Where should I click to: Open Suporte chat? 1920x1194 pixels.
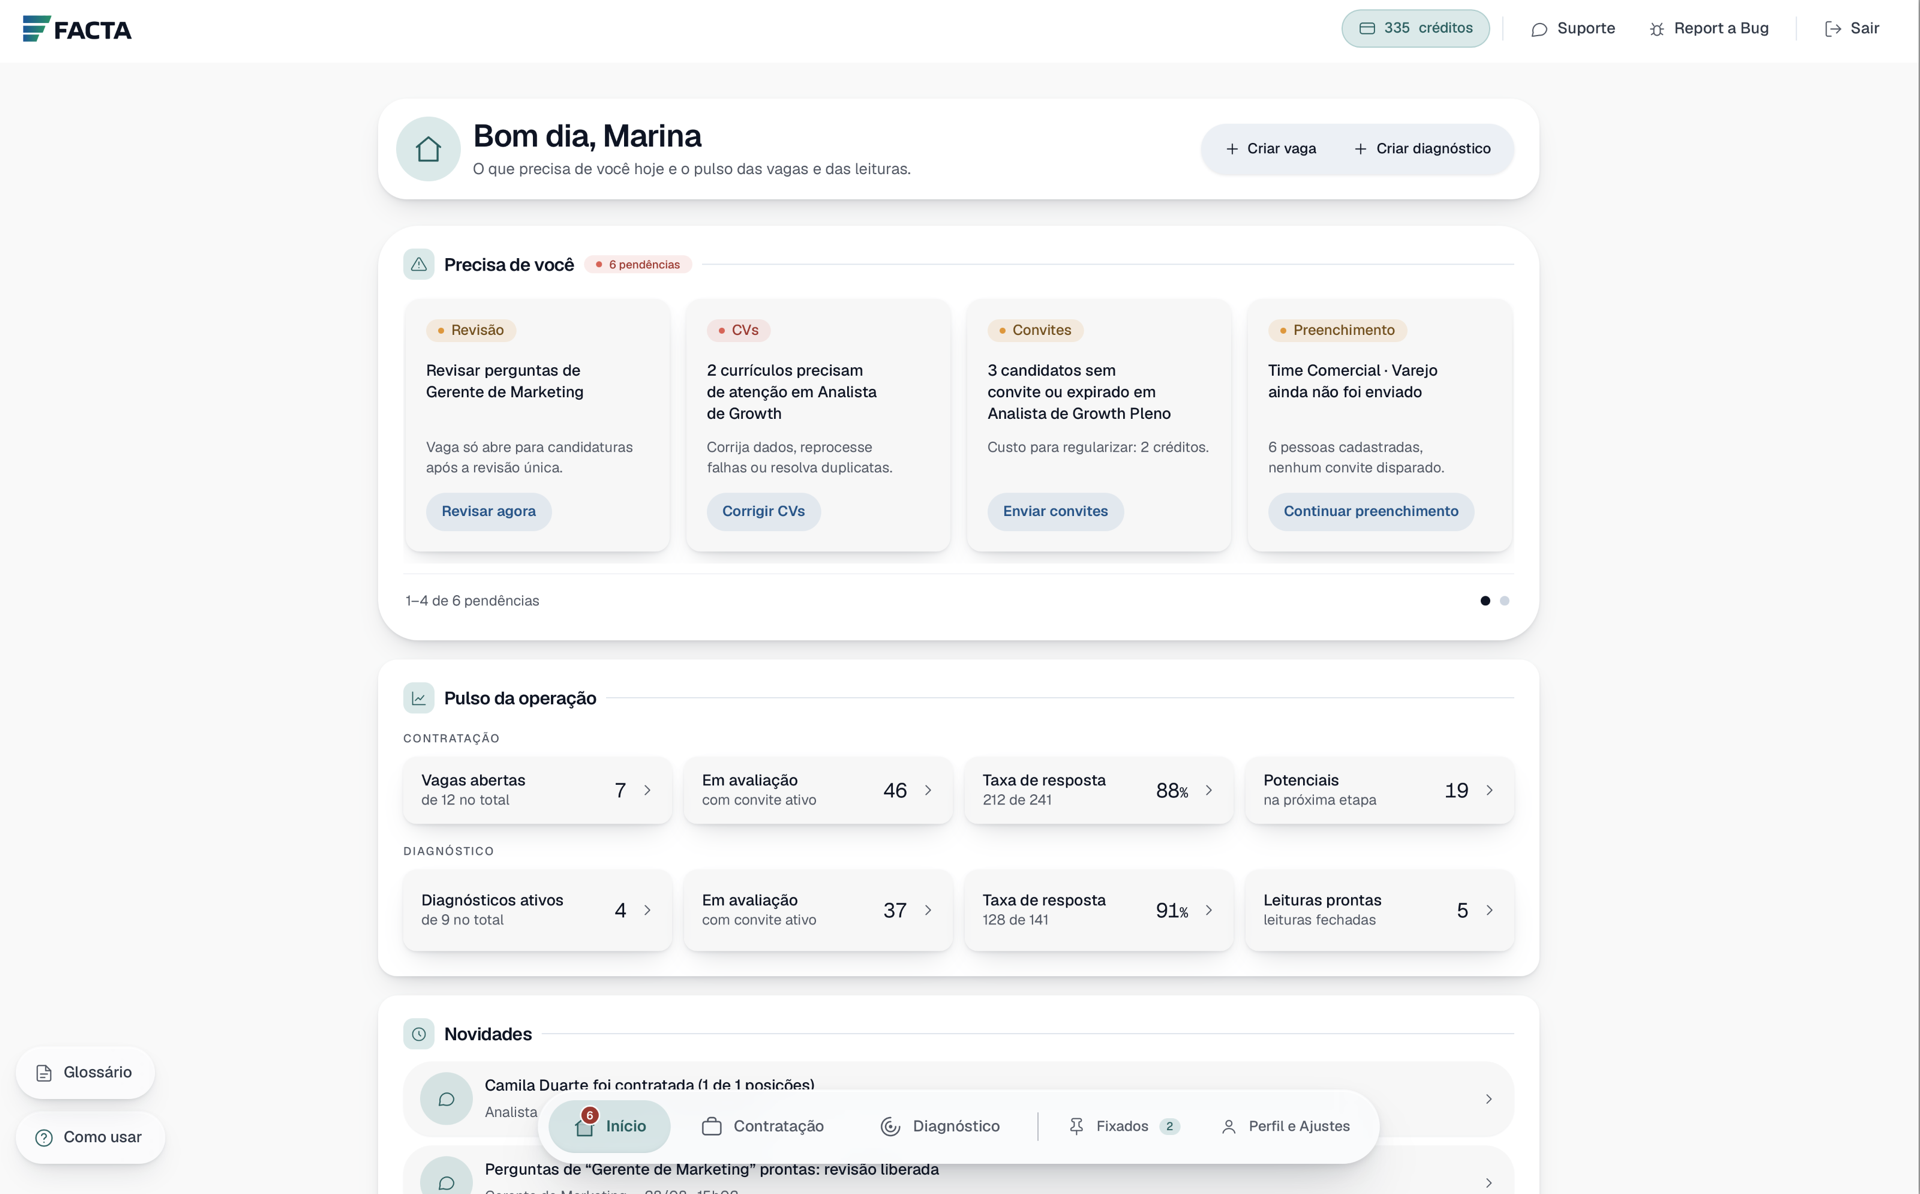[1573, 28]
